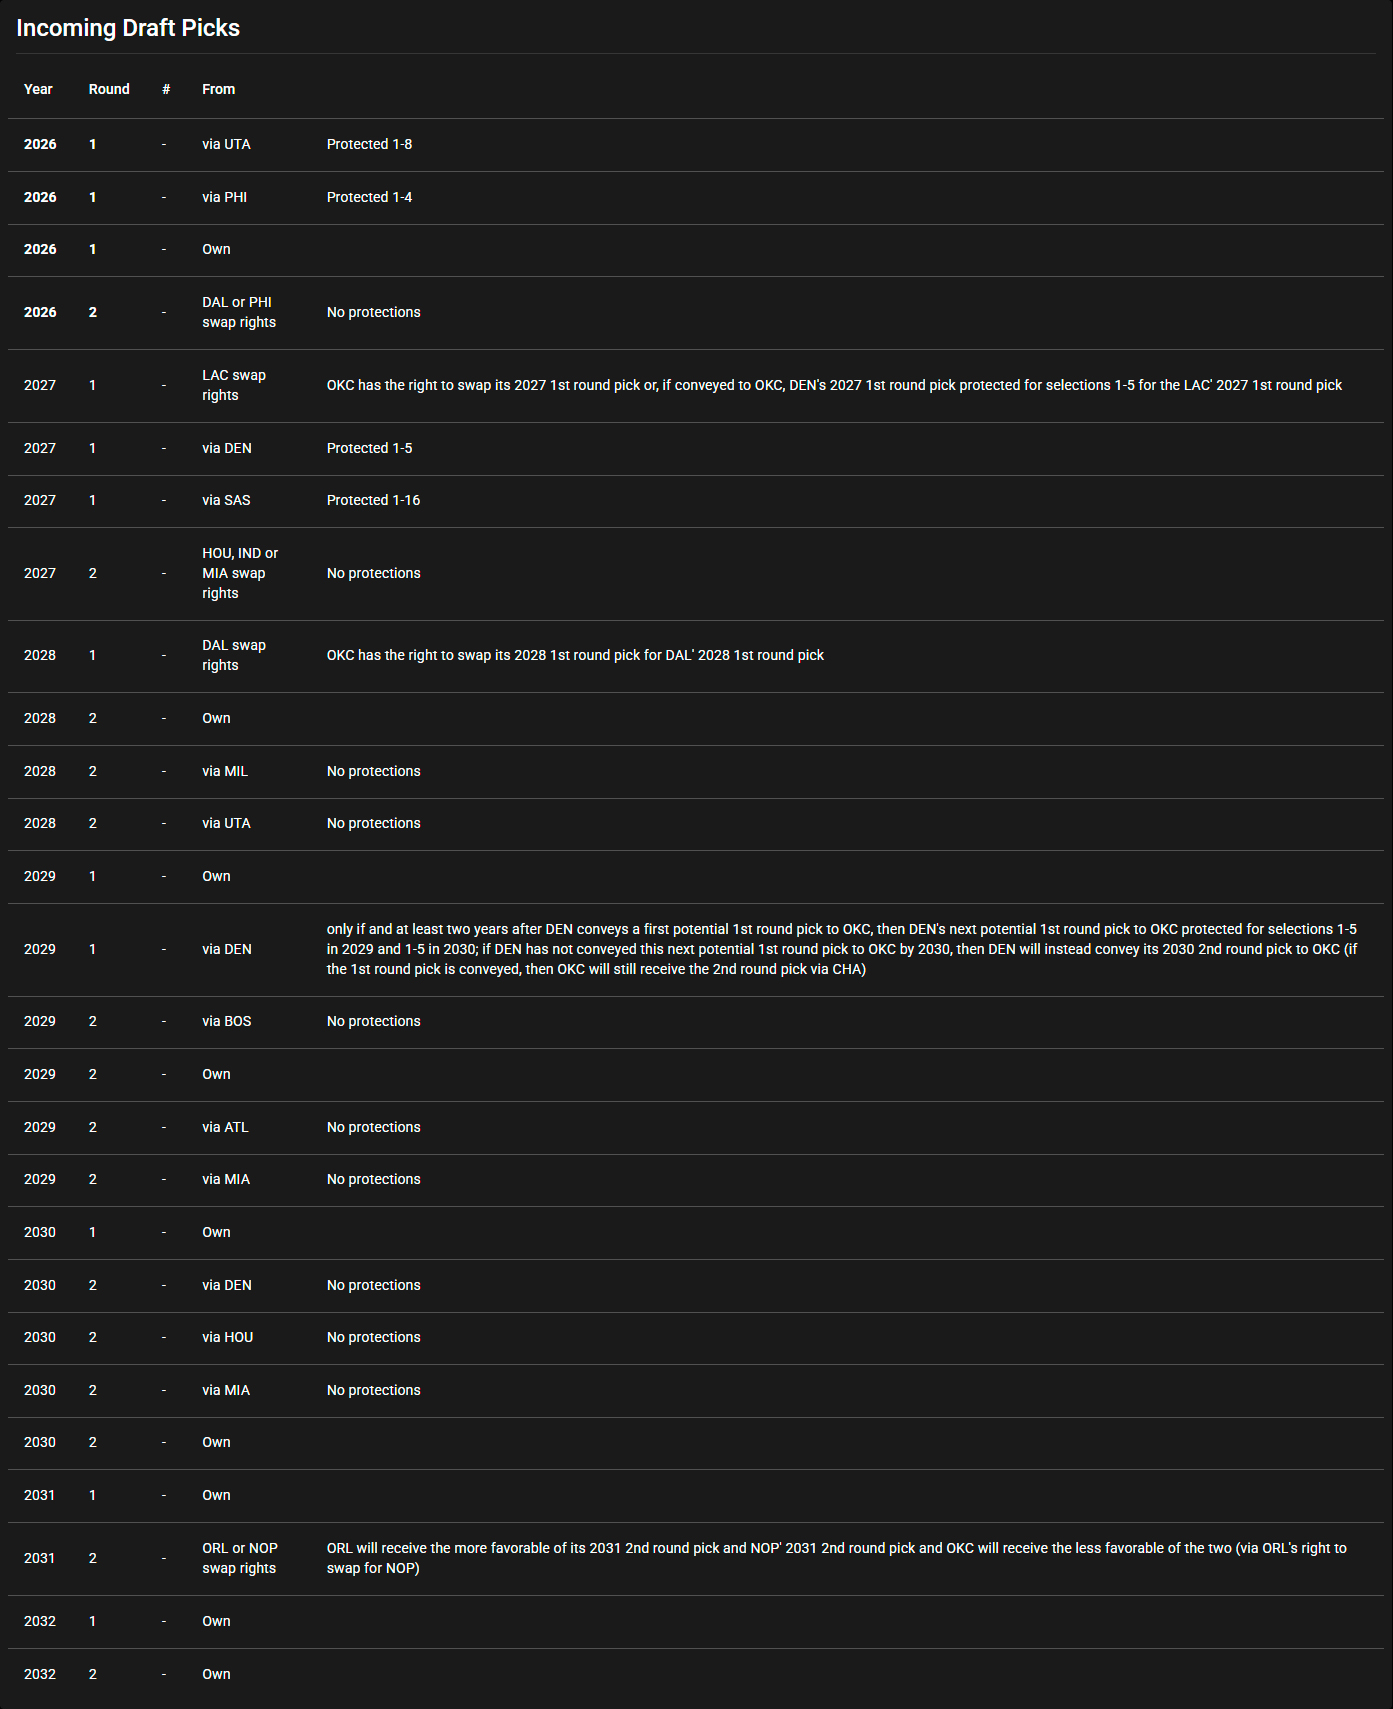Click the From column header
Viewport: 1393px width, 1709px height.
218,89
